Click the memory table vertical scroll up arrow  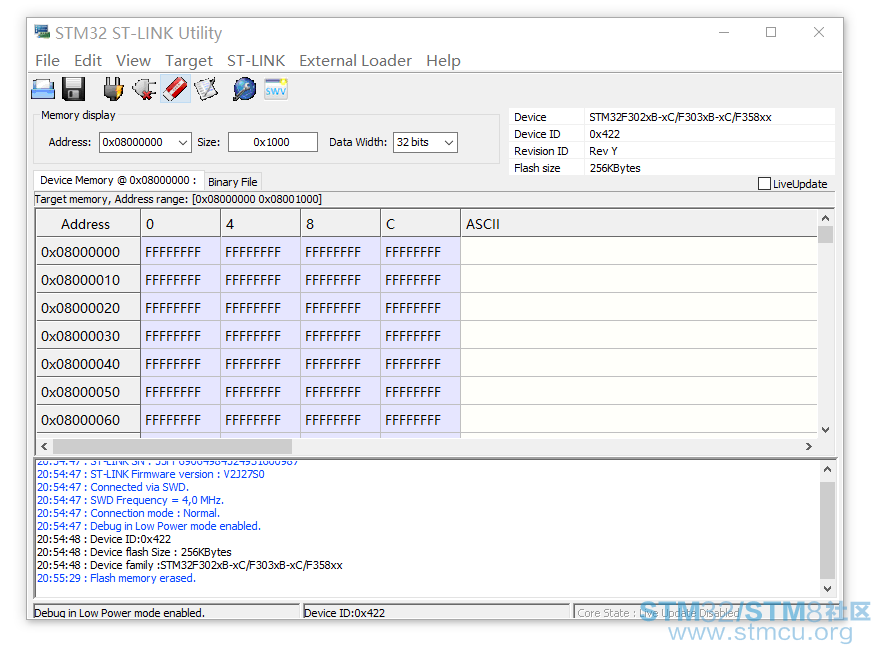(826, 218)
